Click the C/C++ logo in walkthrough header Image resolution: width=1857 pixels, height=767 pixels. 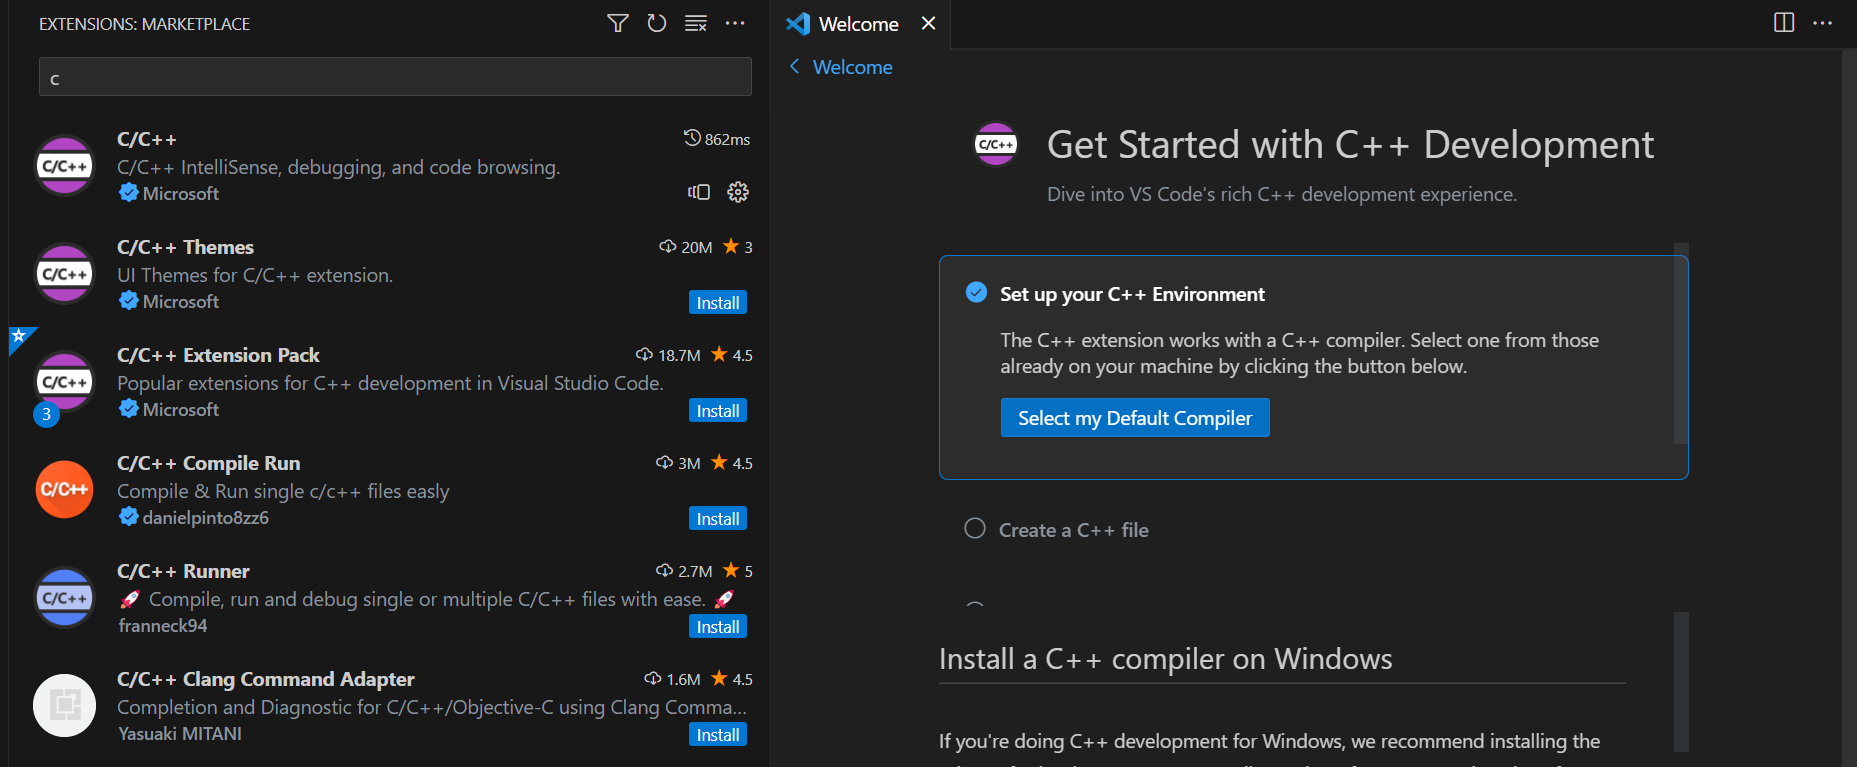point(996,144)
